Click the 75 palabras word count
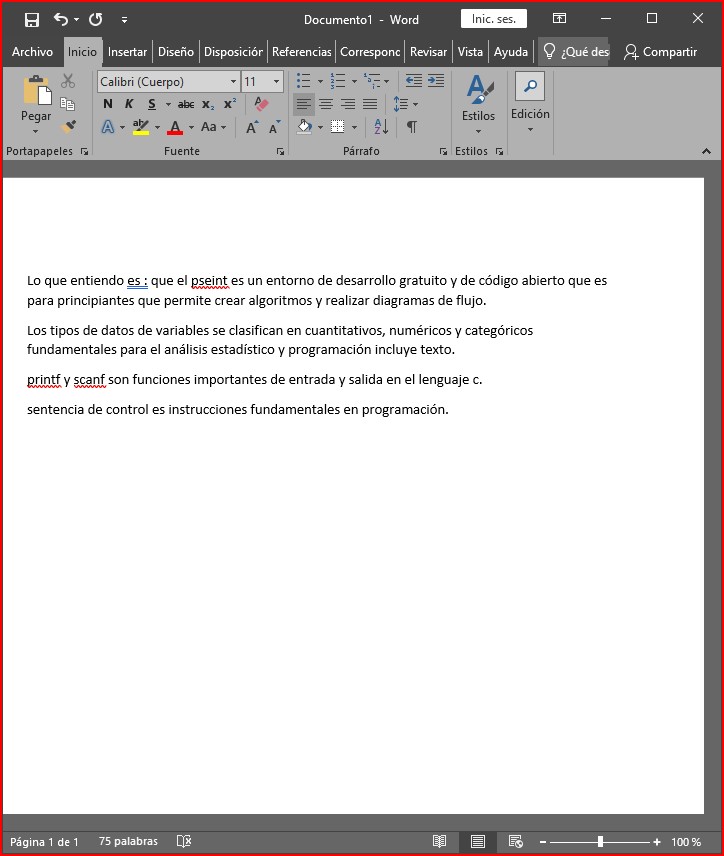 128,842
